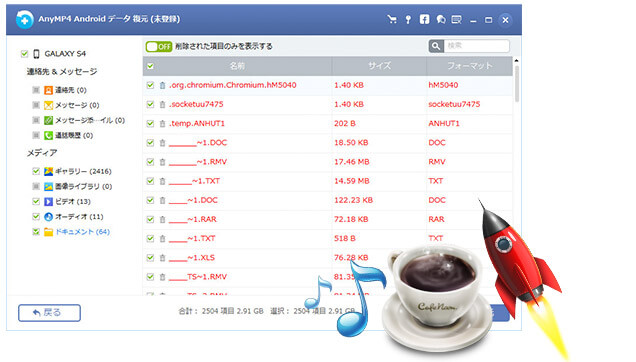Click the key register icon
This screenshot has height=362, width=636.
pos(408,19)
